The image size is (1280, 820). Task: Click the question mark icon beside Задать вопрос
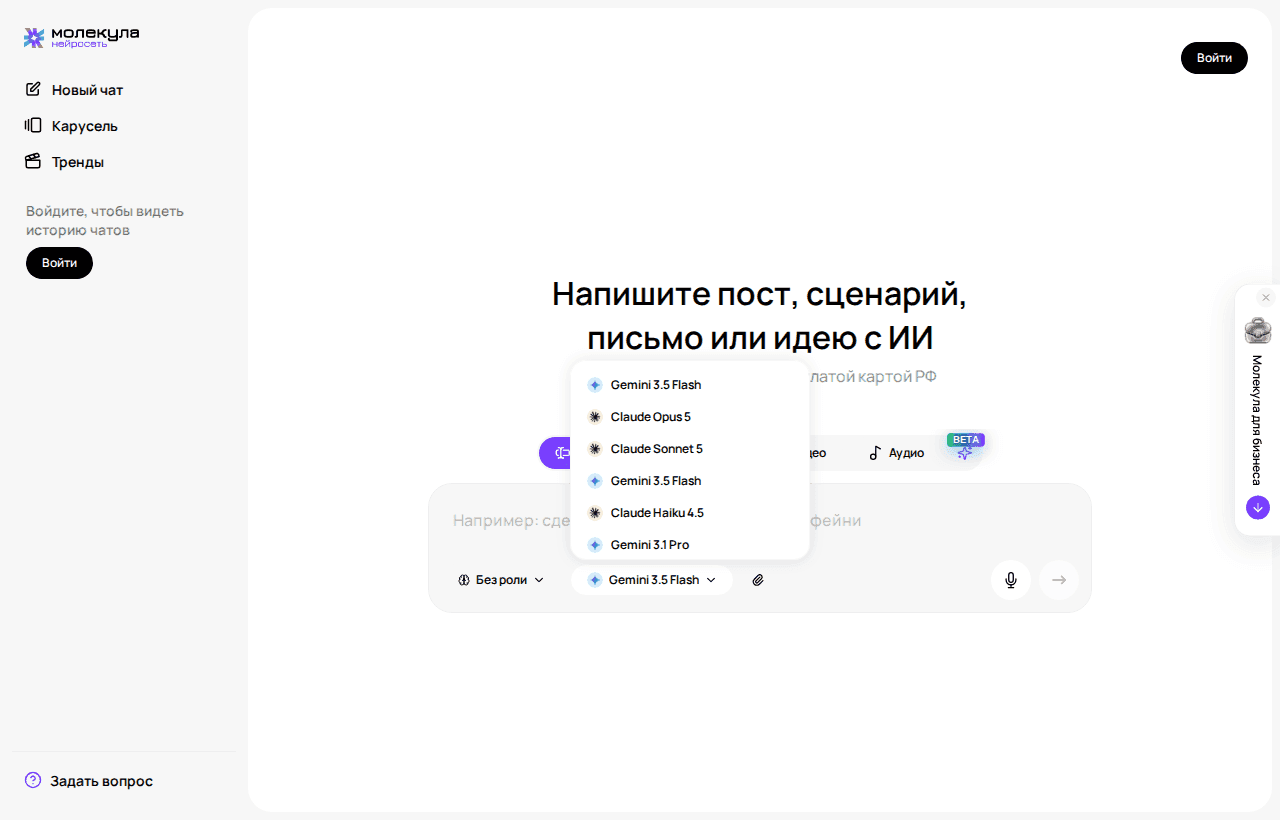pos(33,780)
